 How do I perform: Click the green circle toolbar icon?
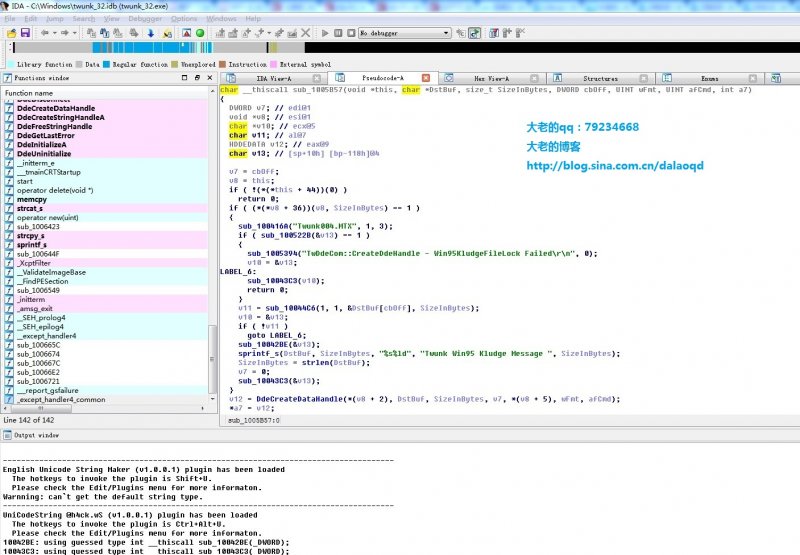coord(200,33)
